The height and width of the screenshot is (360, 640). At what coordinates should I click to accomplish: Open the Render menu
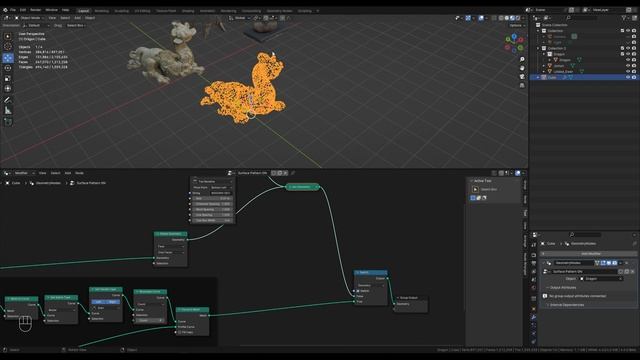tap(36, 10)
